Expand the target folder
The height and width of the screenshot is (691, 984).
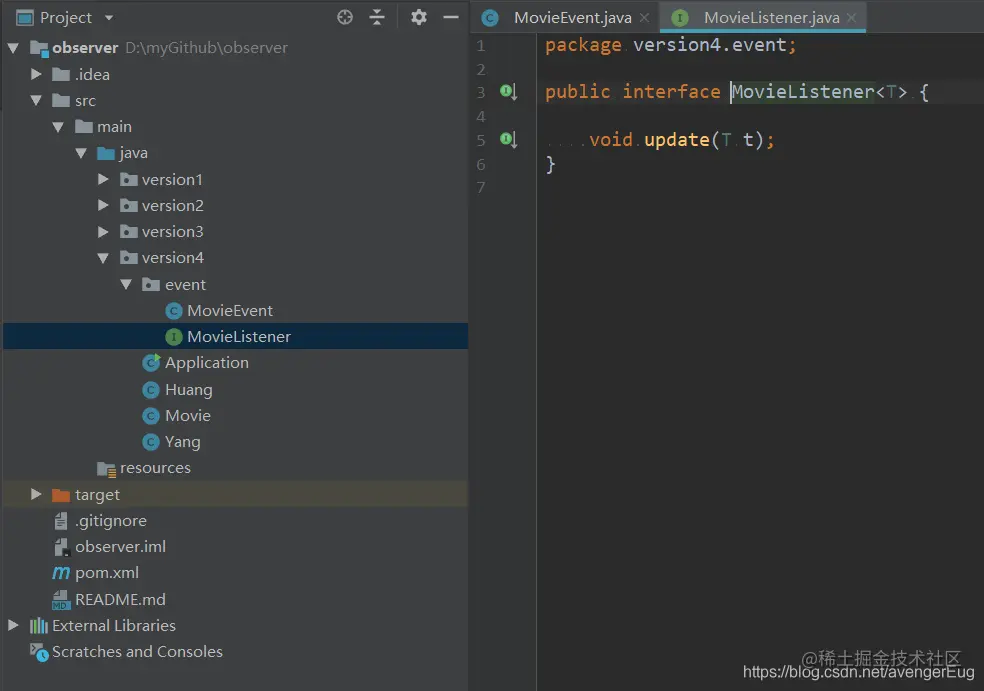pos(36,494)
